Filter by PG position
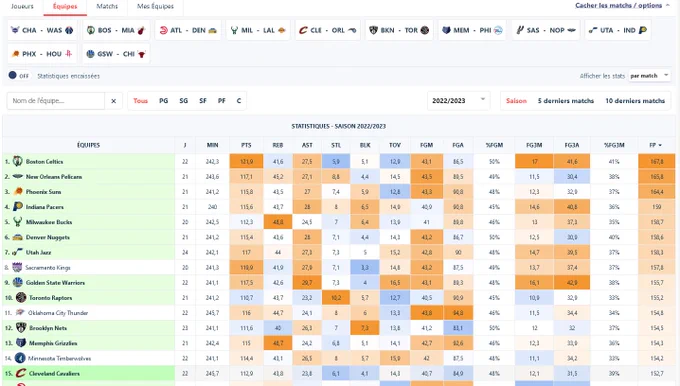The height and width of the screenshot is (386, 680). tap(163, 101)
